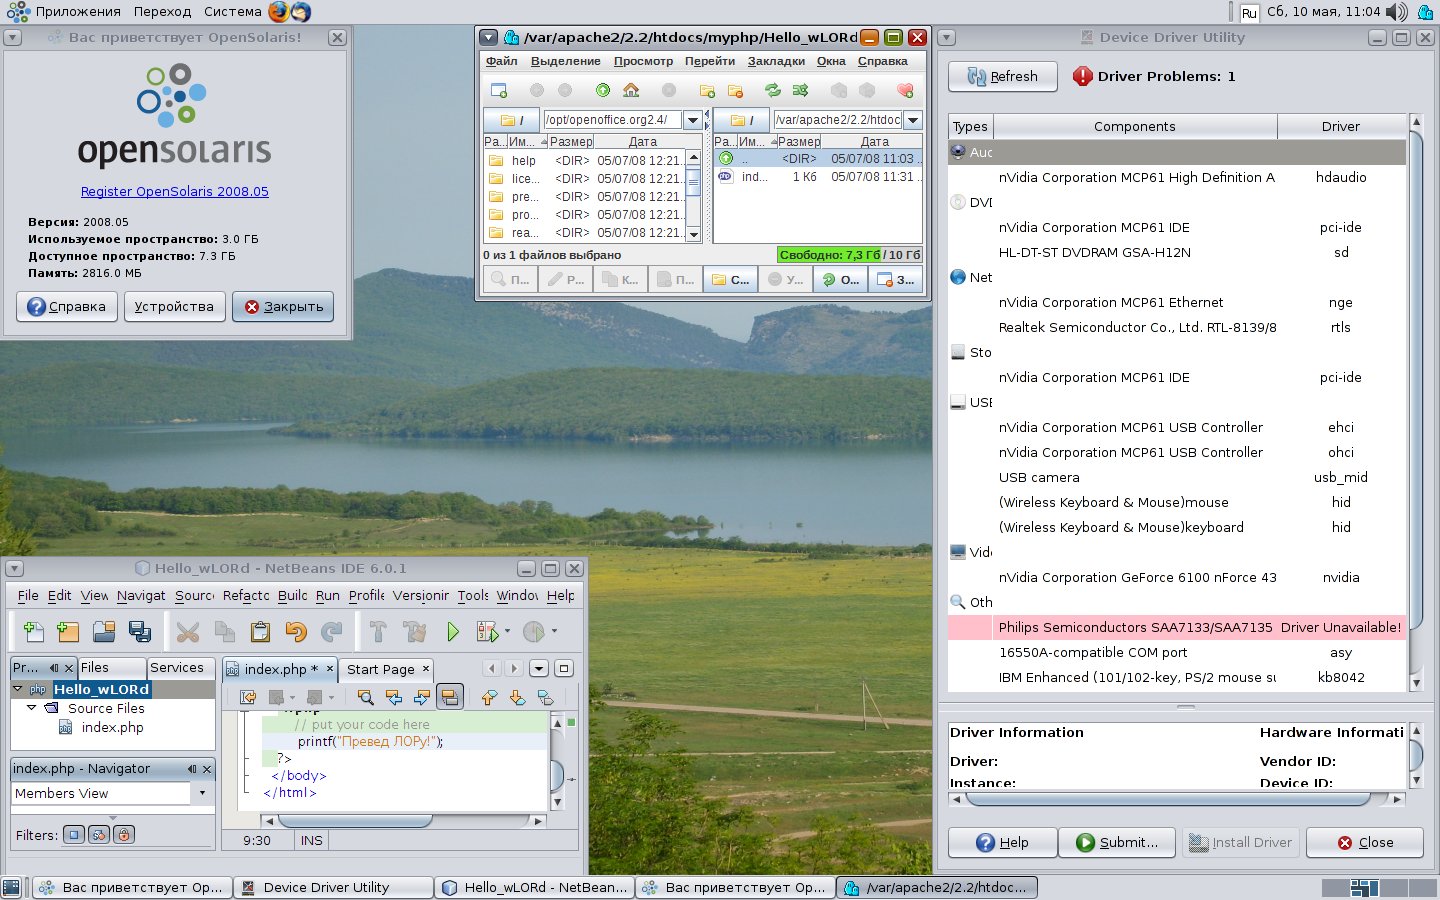Click Submit button in Device Driver Utility
1440x900 pixels.
1118,842
